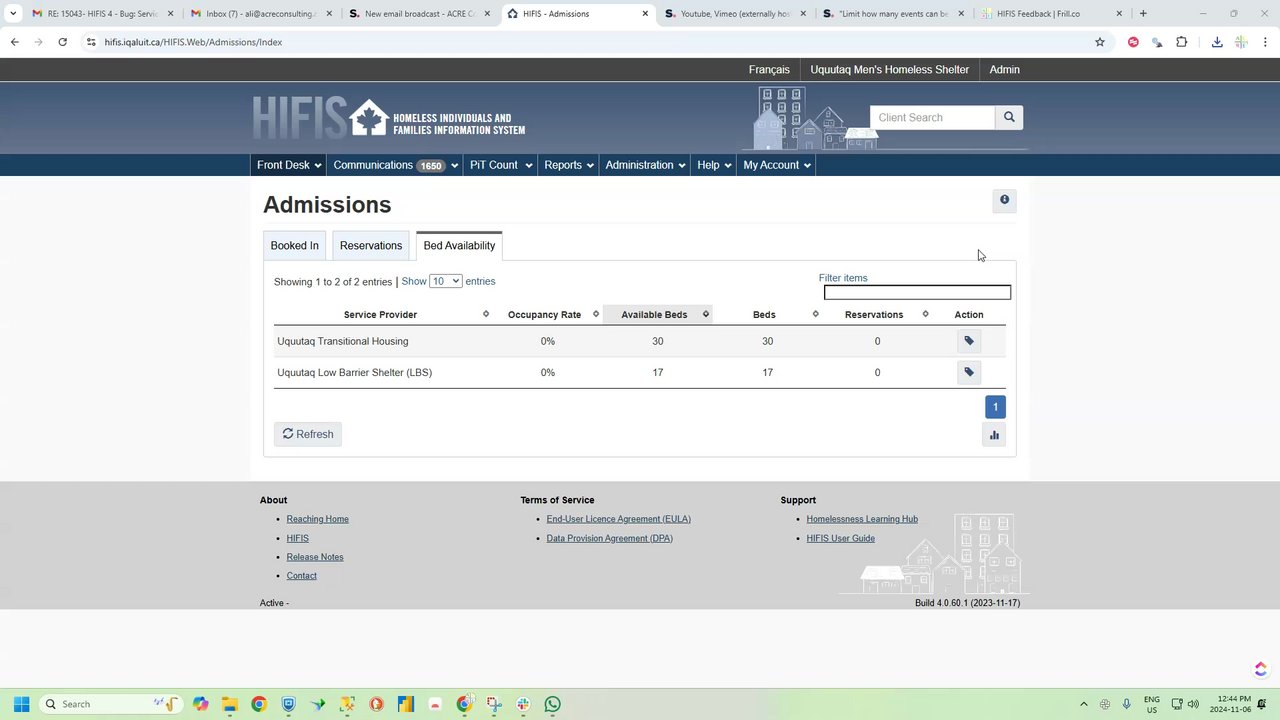Click the HIFIS maple leaf logo

click(368, 118)
